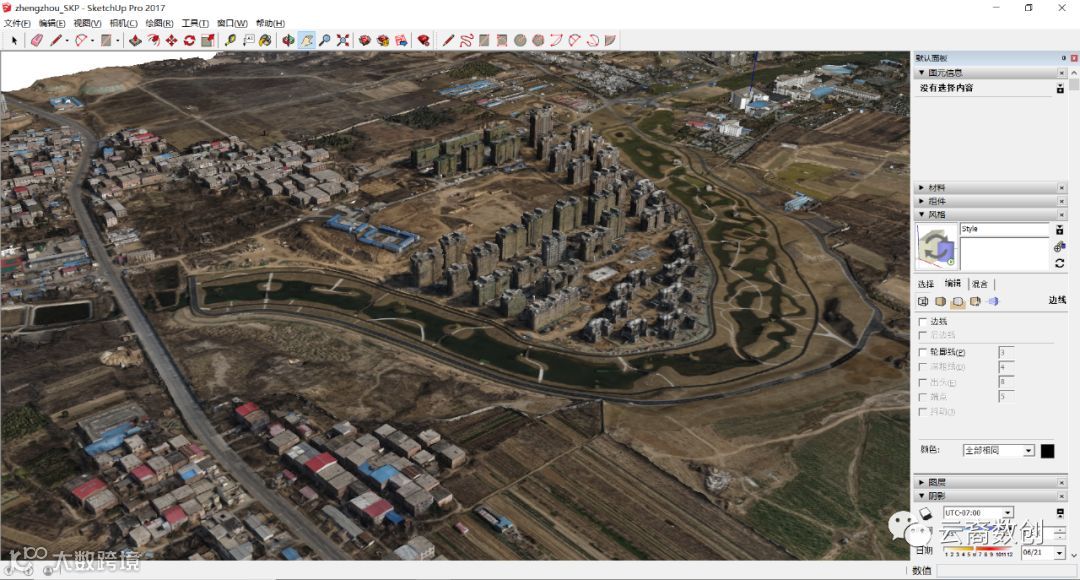Open the 文件(F) menu

tap(17, 23)
